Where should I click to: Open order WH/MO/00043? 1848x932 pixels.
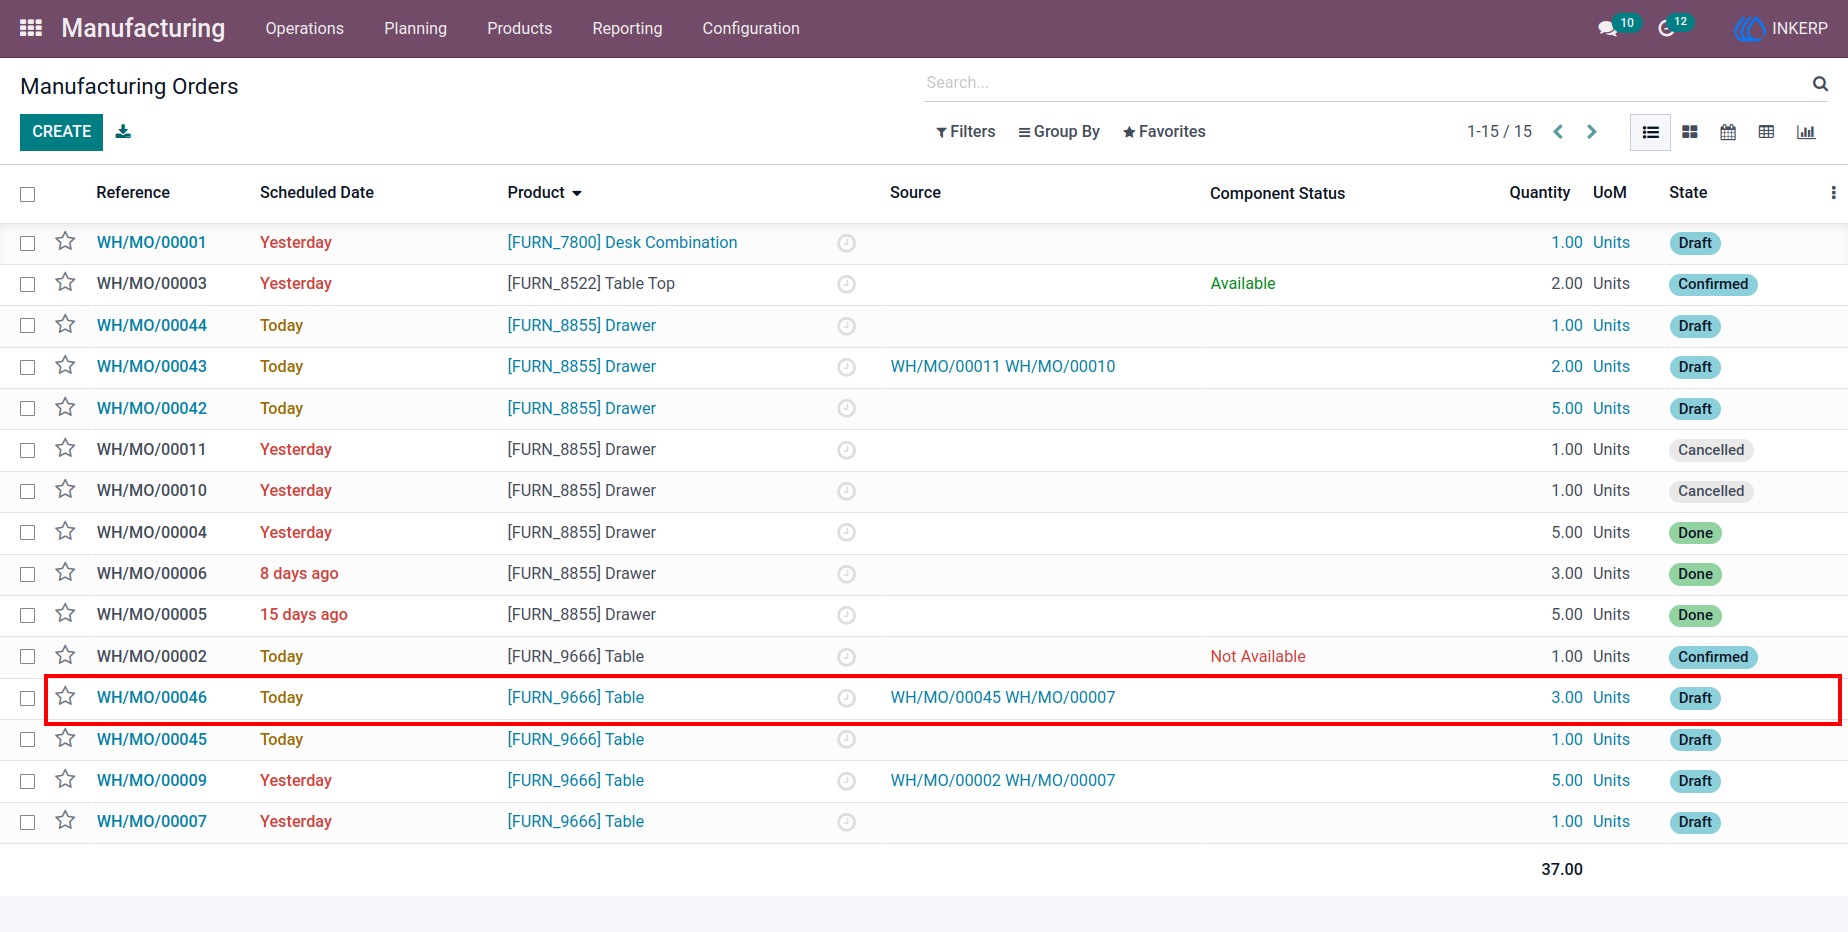152,367
